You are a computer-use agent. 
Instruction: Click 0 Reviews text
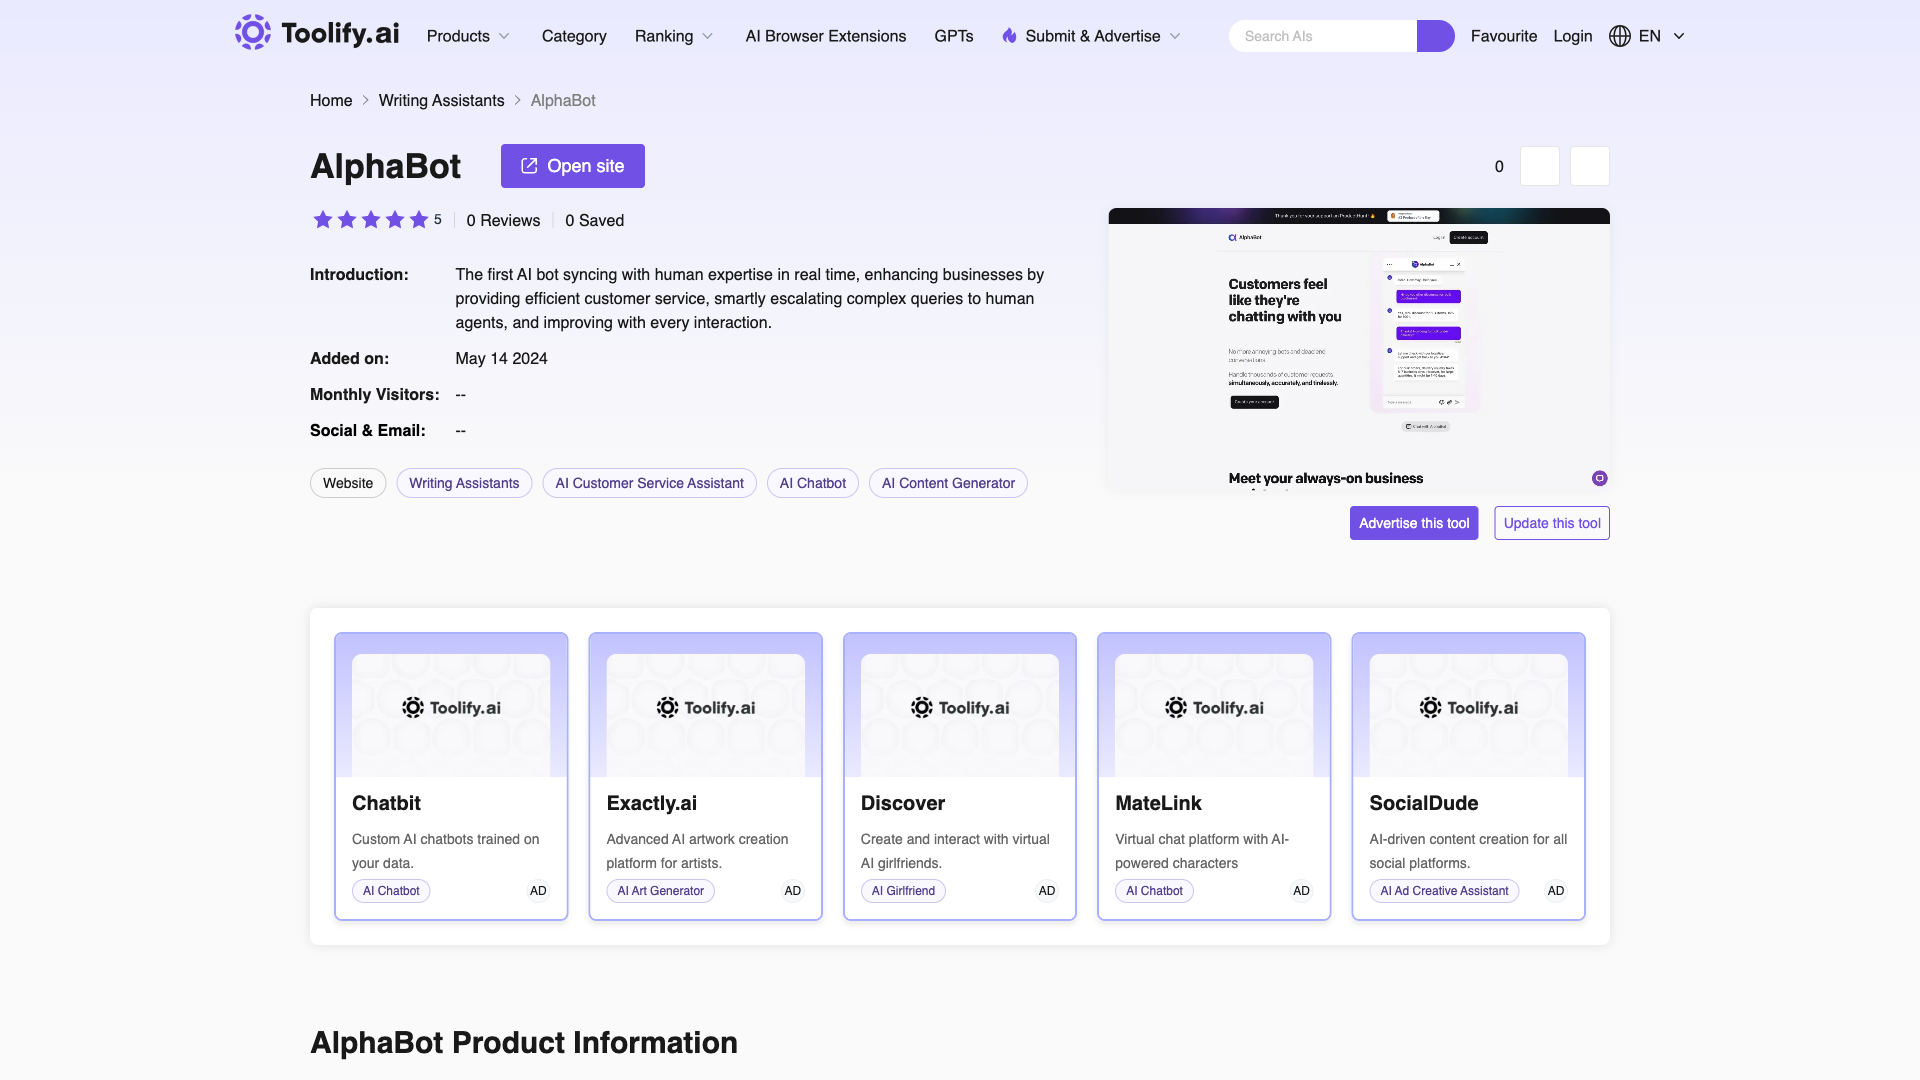(503, 220)
